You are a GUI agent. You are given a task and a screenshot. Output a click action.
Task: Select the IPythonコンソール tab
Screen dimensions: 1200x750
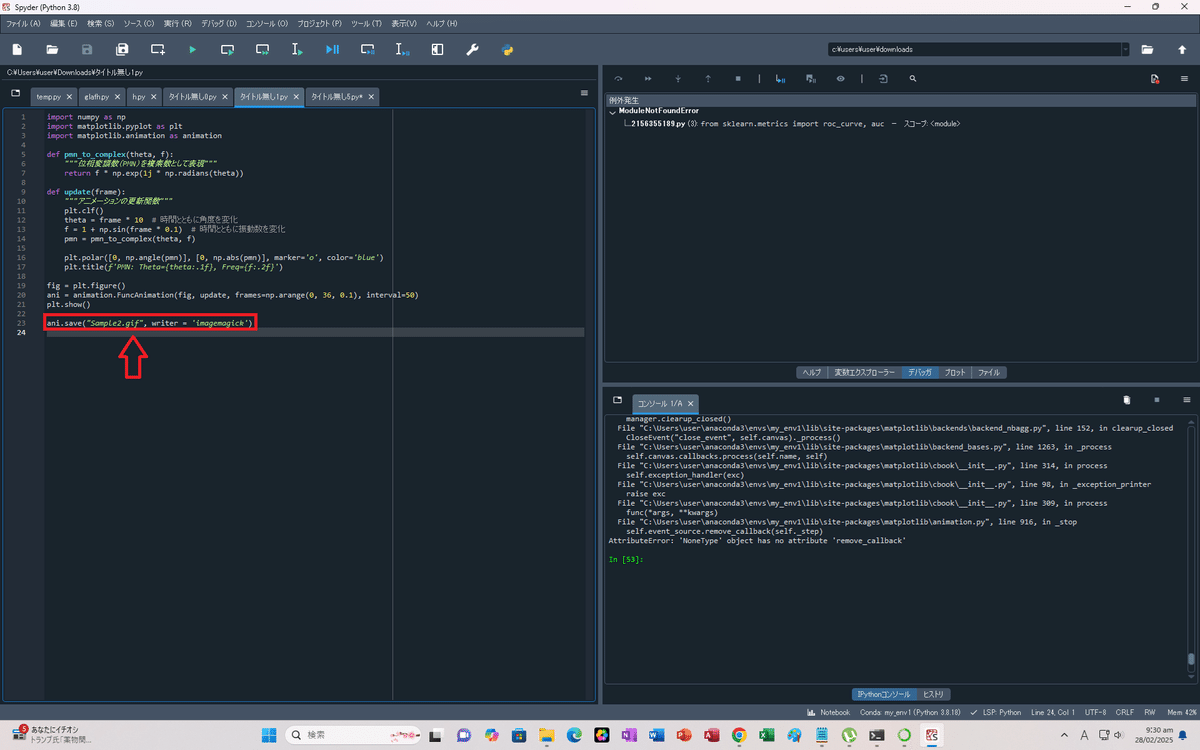[x=883, y=694]
